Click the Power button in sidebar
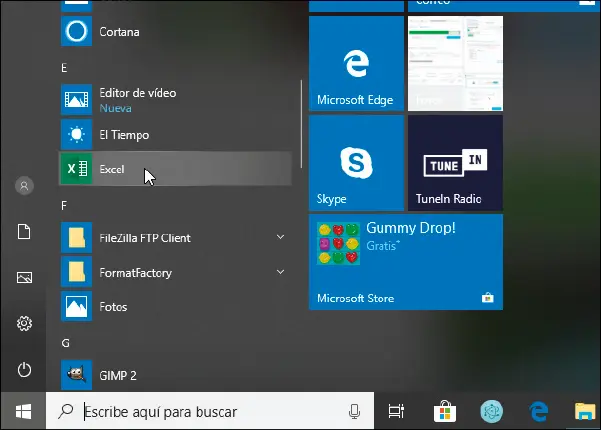 pyautogui.click(x=25, y=370)
